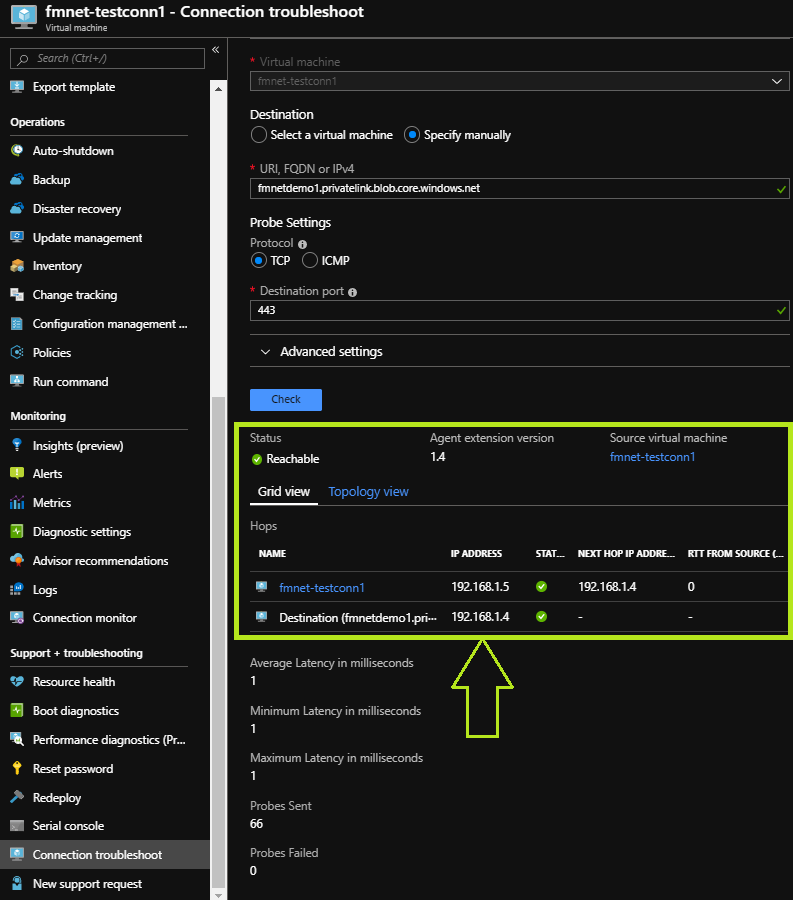
Task: Select TCP protocol radio button
Action: point(259,261)
